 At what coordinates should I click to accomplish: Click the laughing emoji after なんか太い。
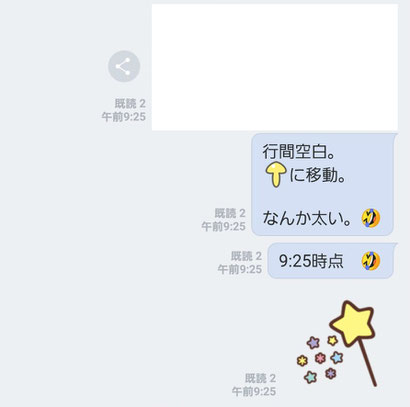(371, 218)
